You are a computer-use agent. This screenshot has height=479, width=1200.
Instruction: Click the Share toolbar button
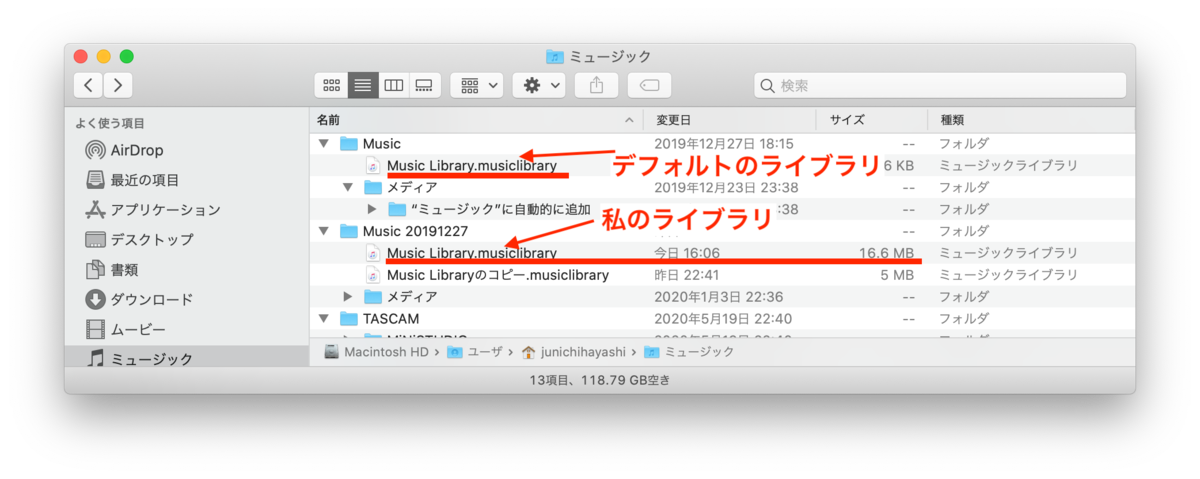597,85
